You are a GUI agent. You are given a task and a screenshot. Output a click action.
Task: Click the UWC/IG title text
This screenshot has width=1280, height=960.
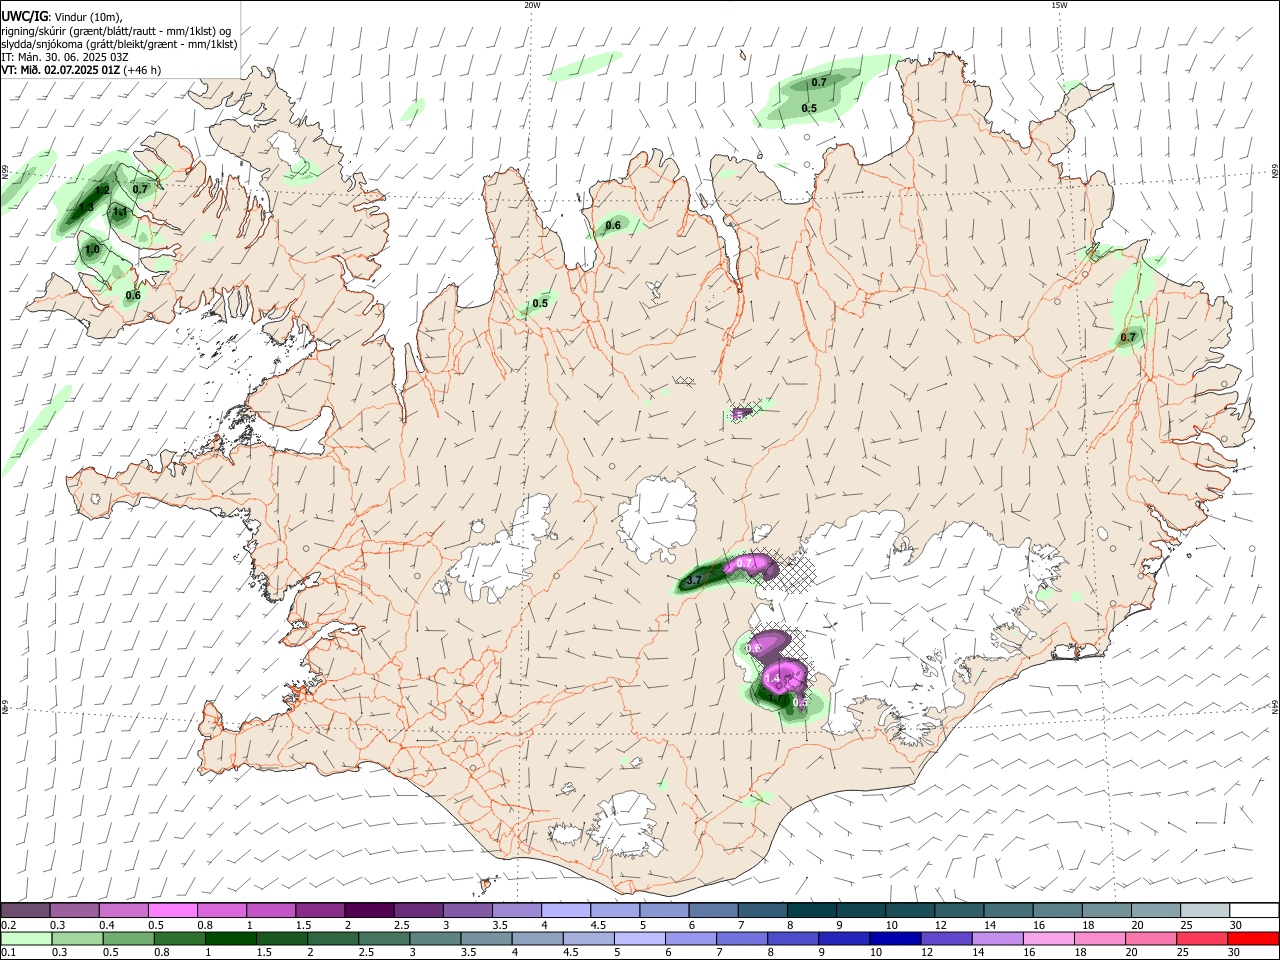point(24,16)
